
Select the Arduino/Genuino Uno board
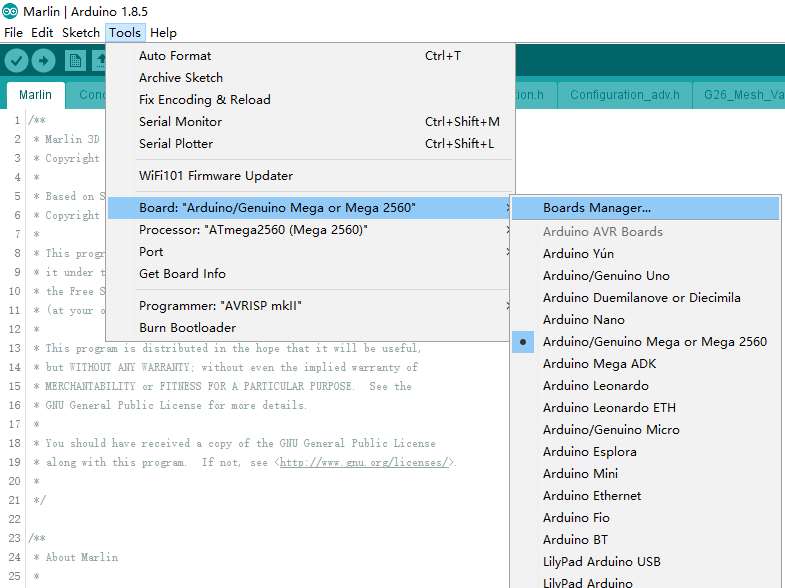coord(645,276)
